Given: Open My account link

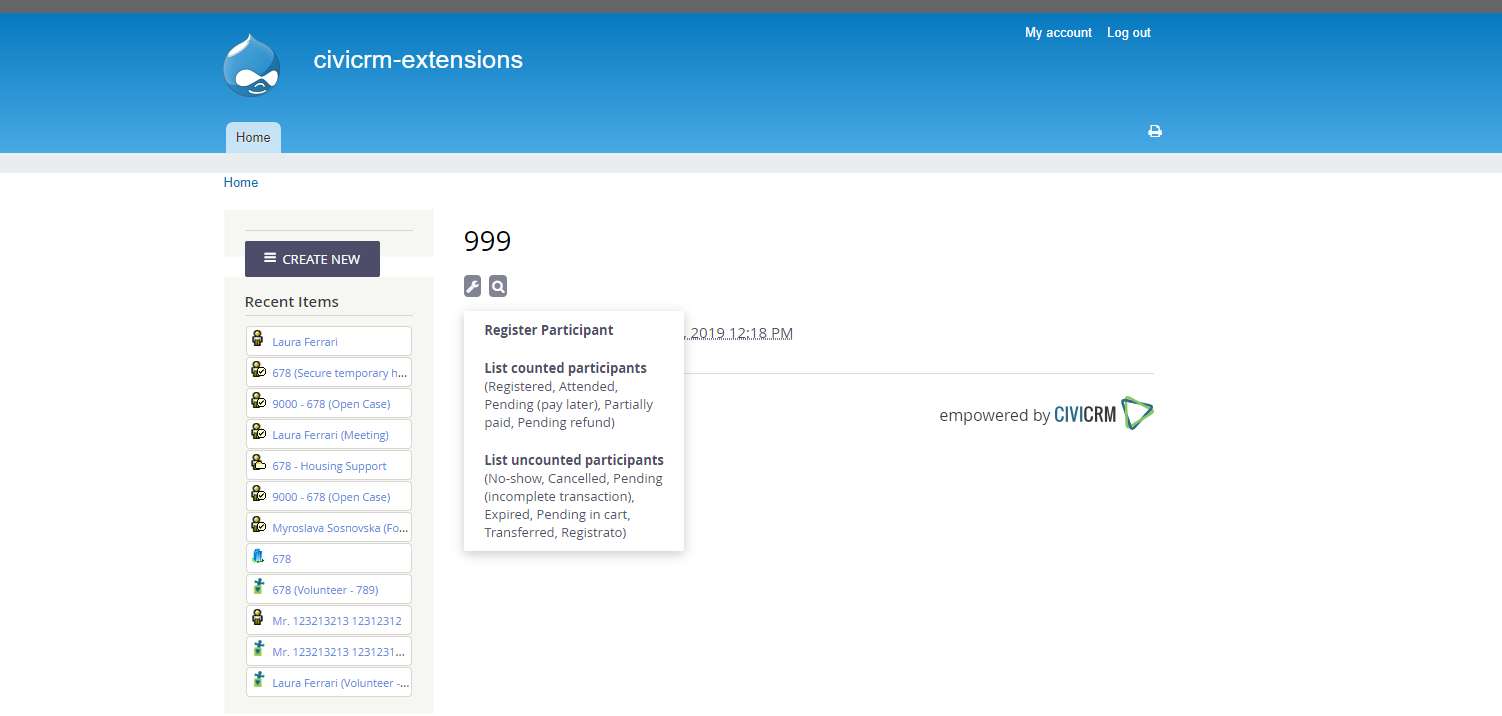Looking at the screenshot, I should coord(1058,33).
